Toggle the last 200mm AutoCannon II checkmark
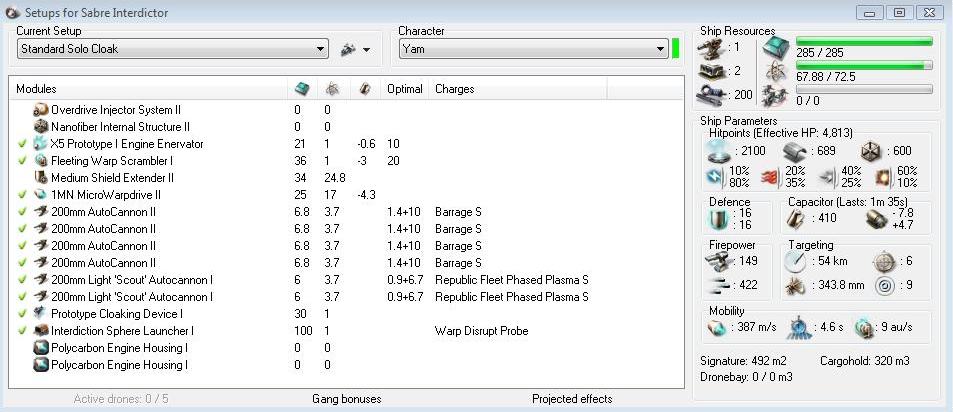 [x=23, y=263]
